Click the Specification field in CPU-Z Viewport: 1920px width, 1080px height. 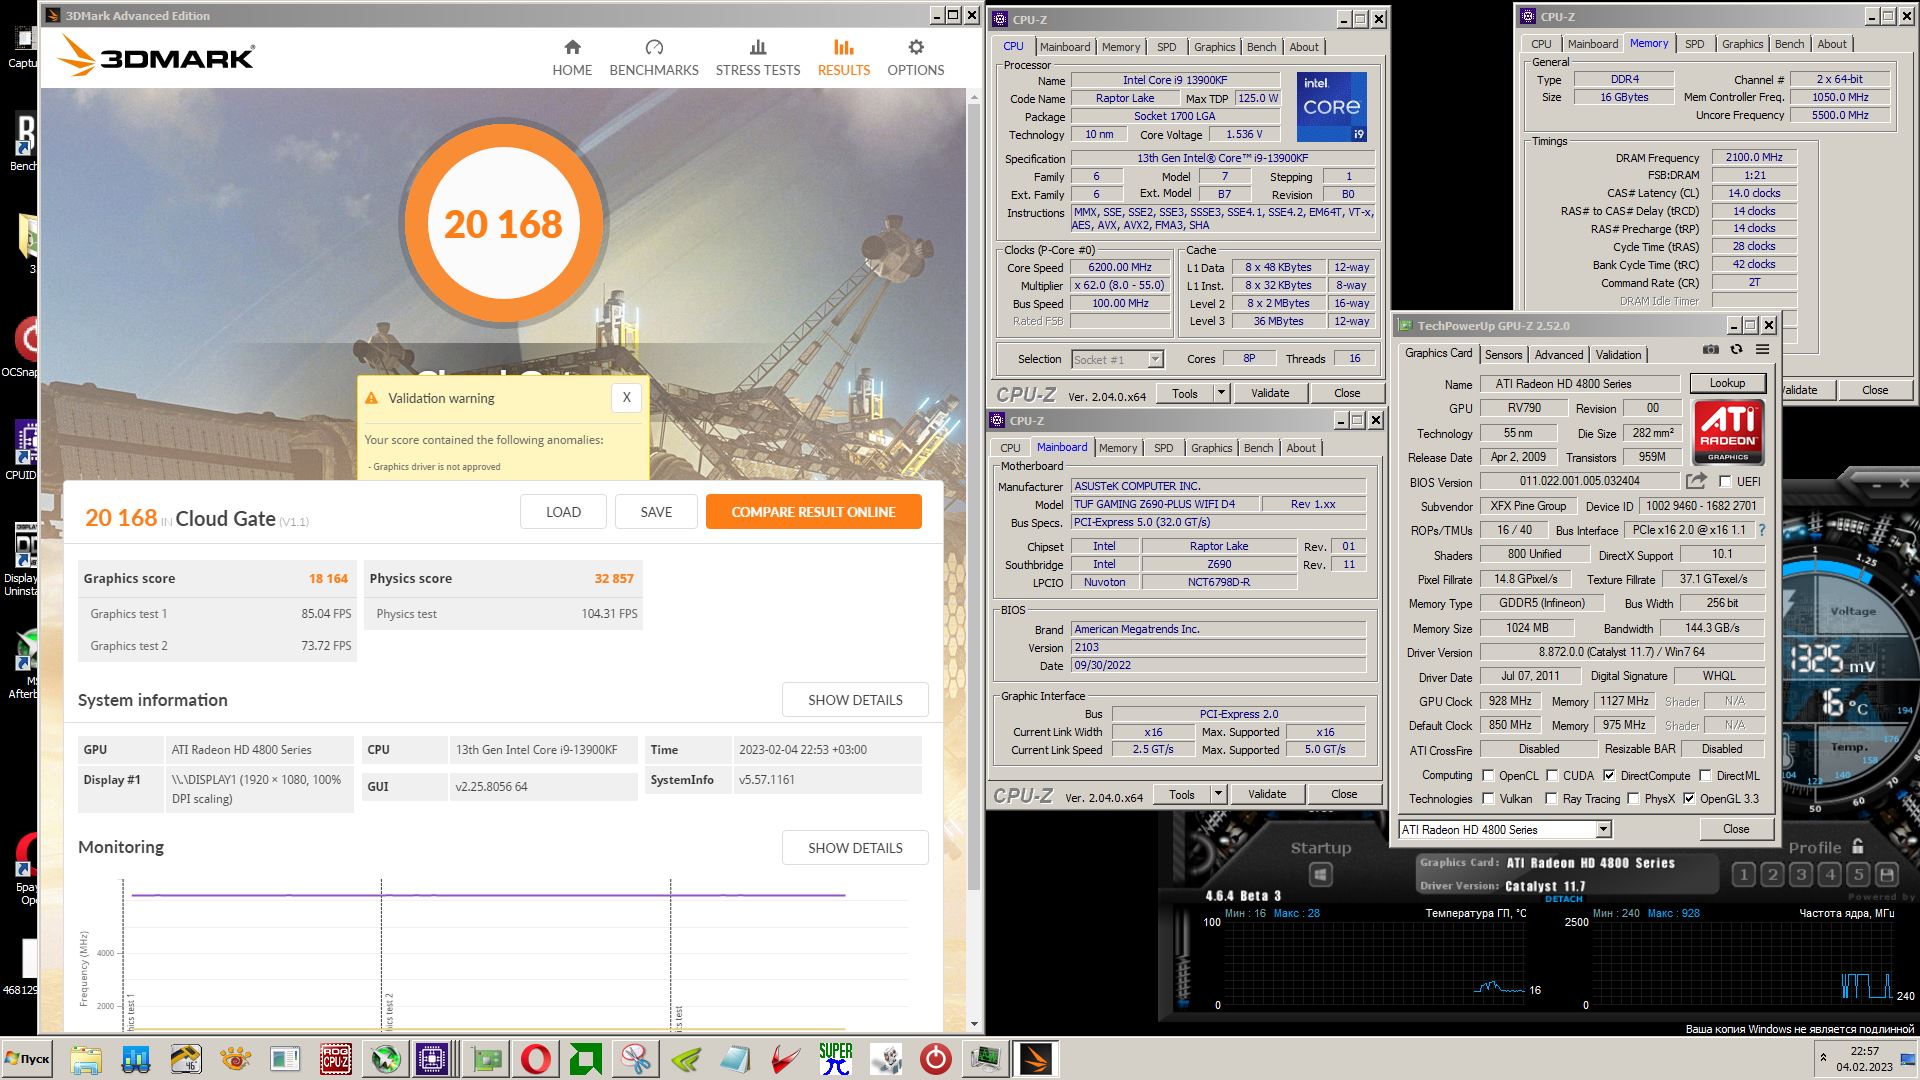[1222, 158]
